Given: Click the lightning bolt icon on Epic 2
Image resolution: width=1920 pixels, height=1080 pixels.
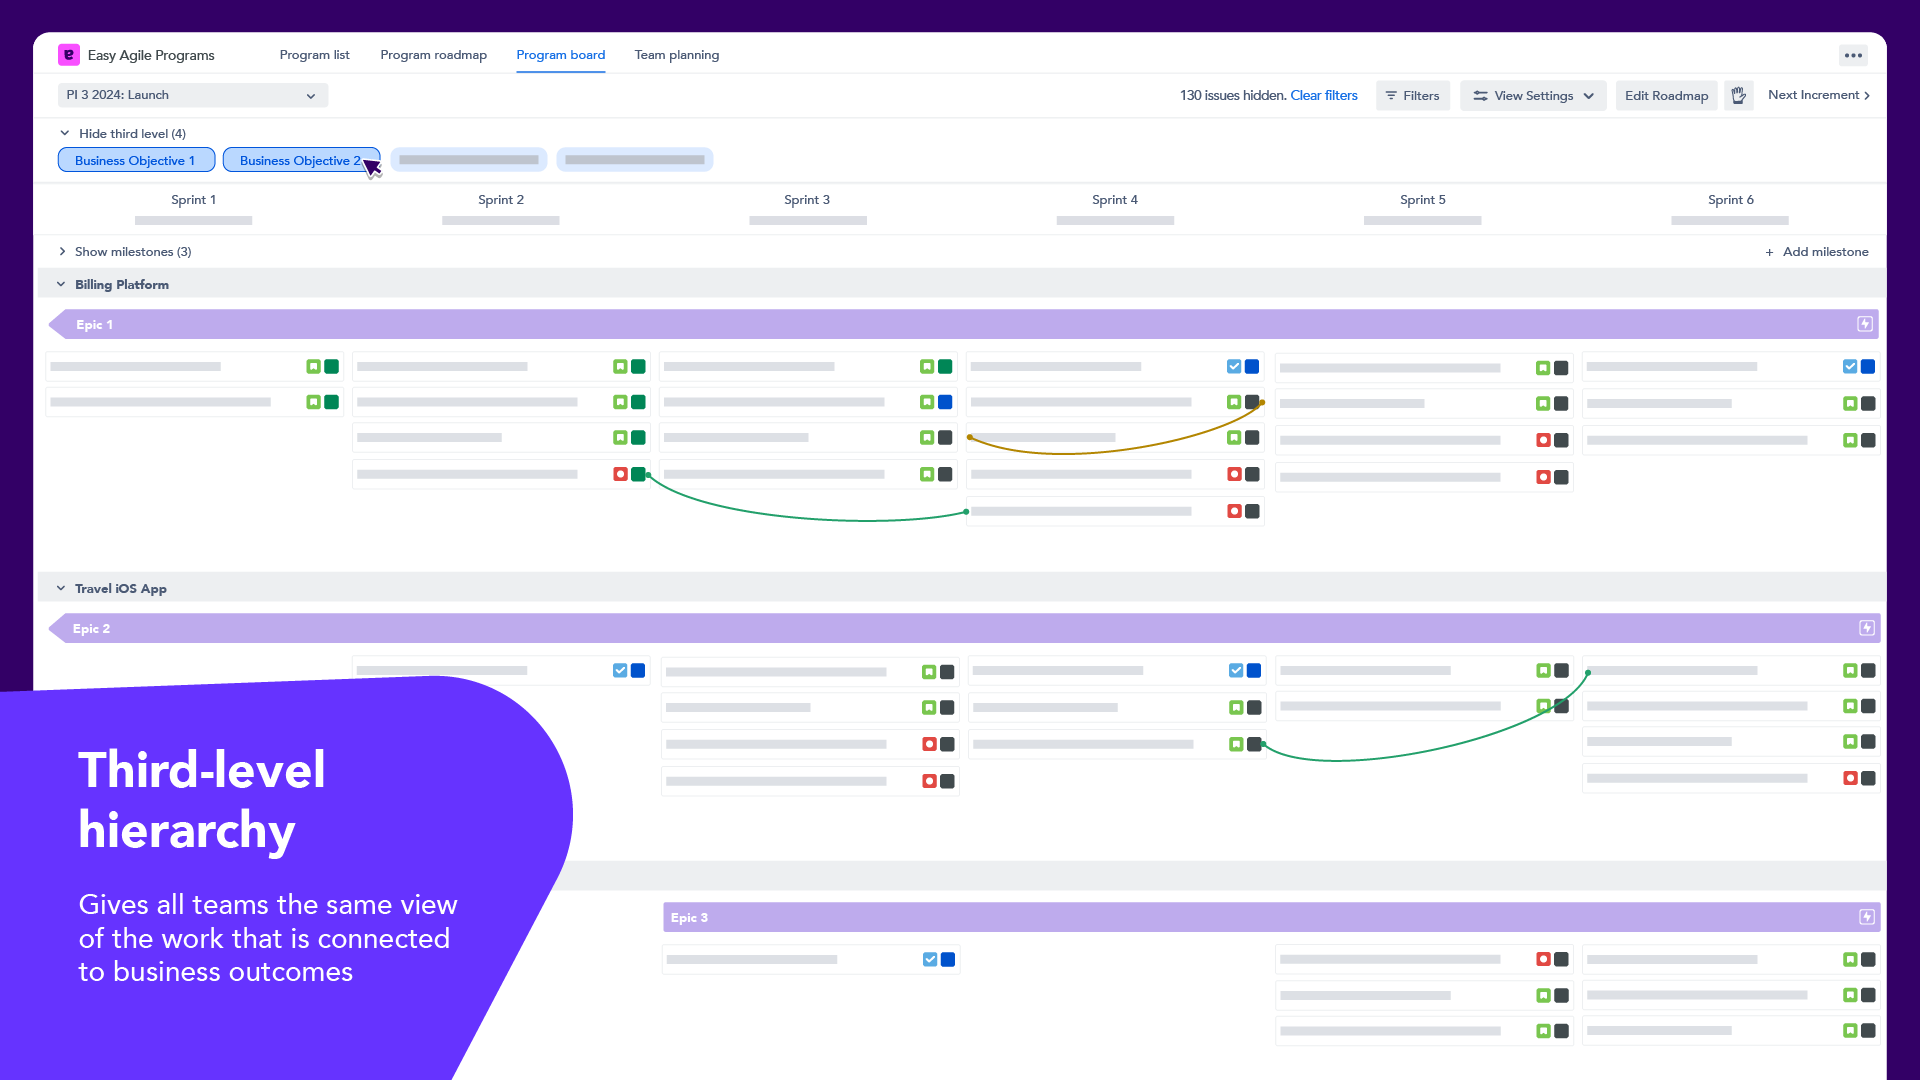Looking at the screenshot, I should coord(1866,628).
